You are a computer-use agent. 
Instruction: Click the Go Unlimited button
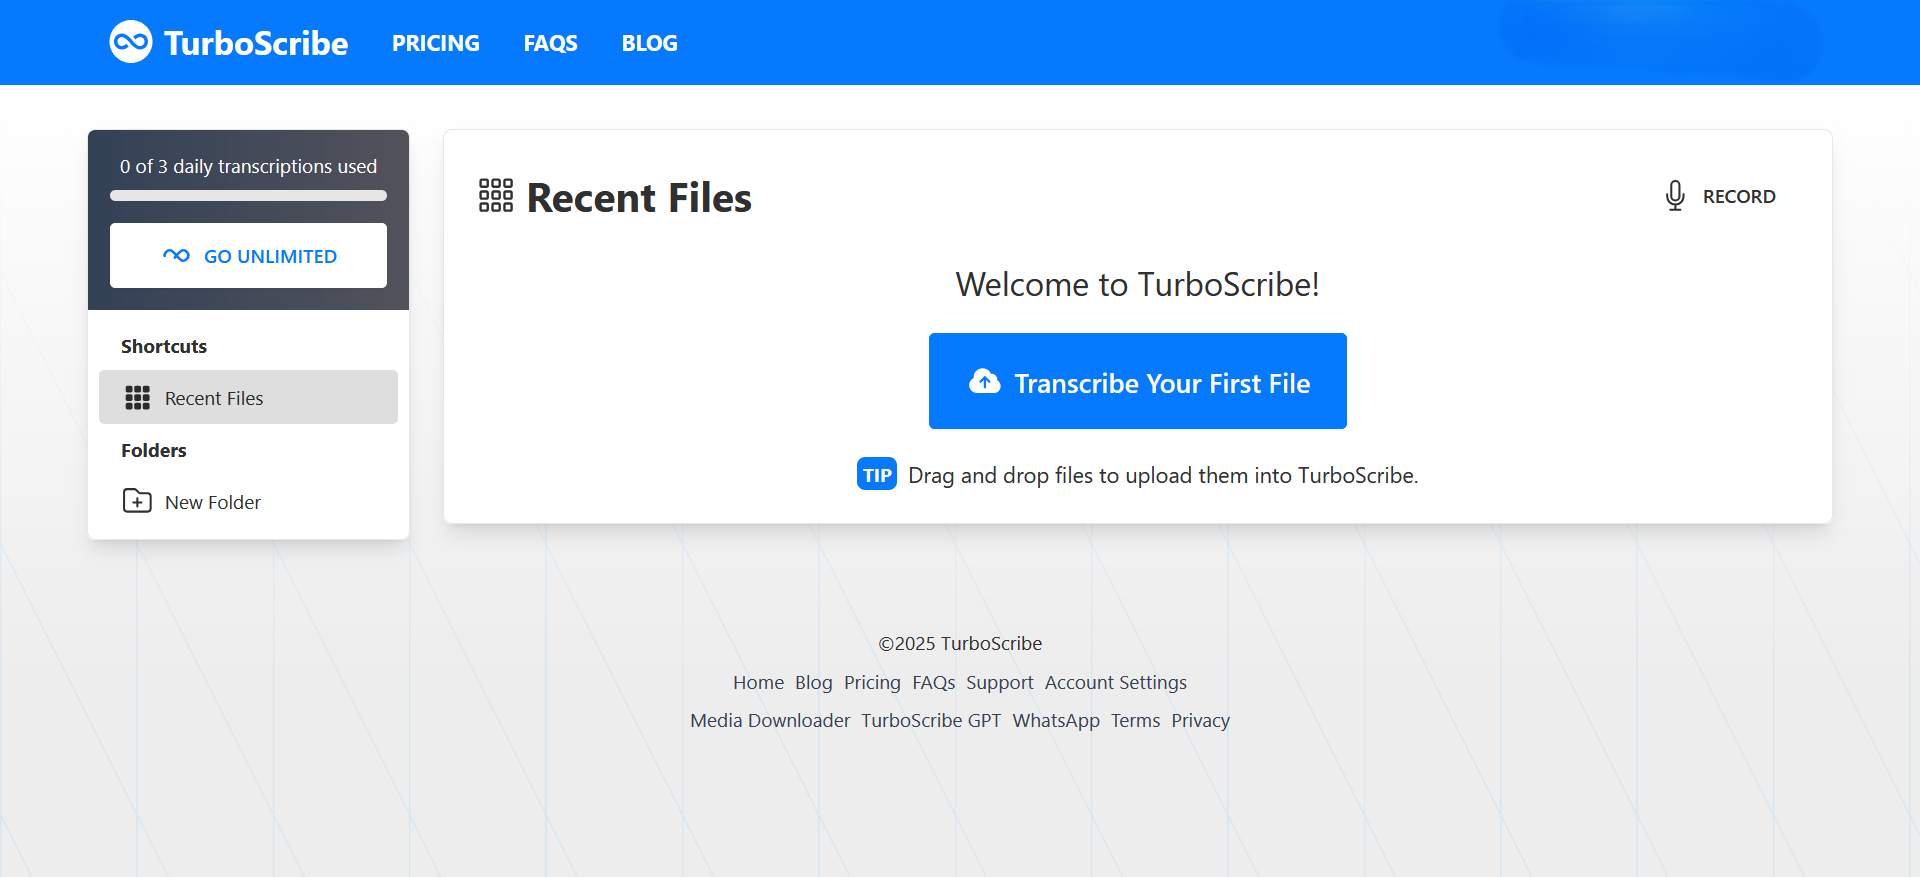click(x=248, y=256)
